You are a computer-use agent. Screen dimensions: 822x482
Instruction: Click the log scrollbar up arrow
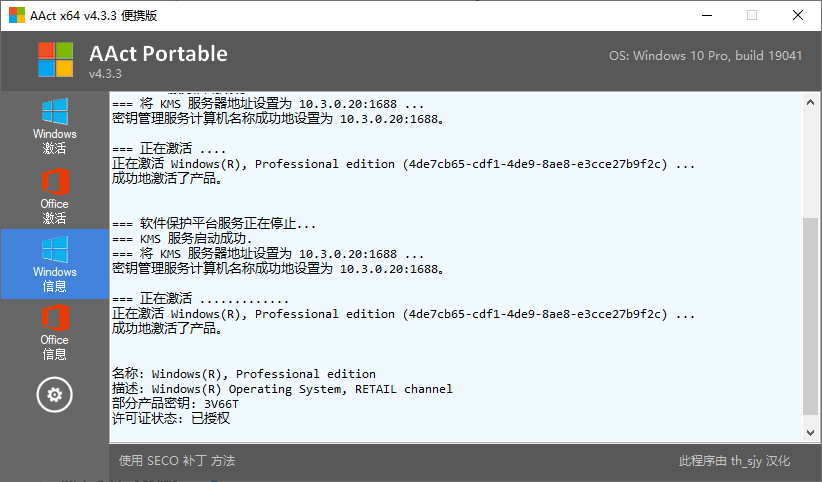click(x=810, y=102)
